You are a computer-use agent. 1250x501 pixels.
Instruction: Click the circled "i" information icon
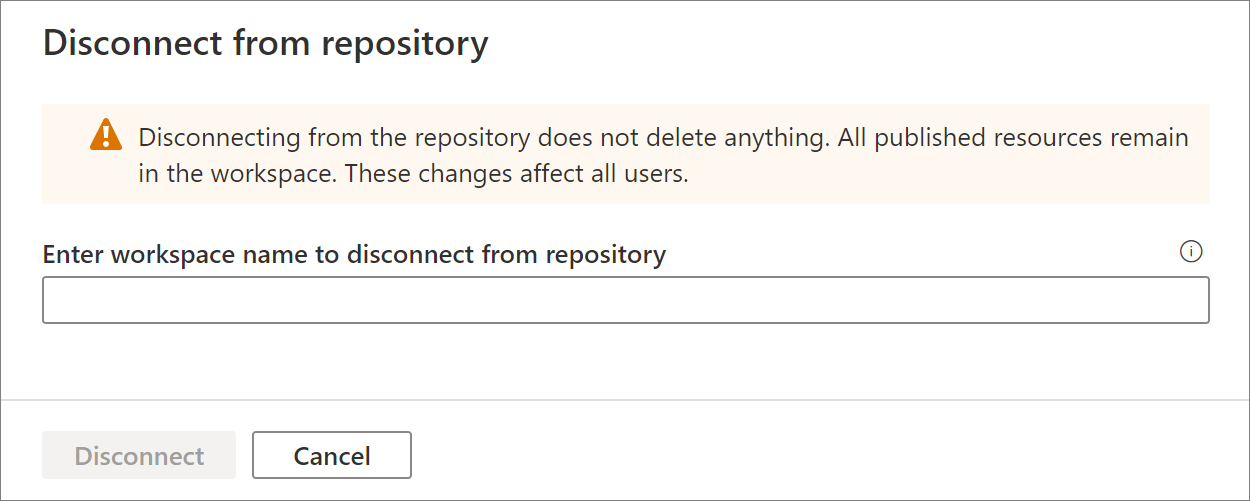tap(1191, 252)
